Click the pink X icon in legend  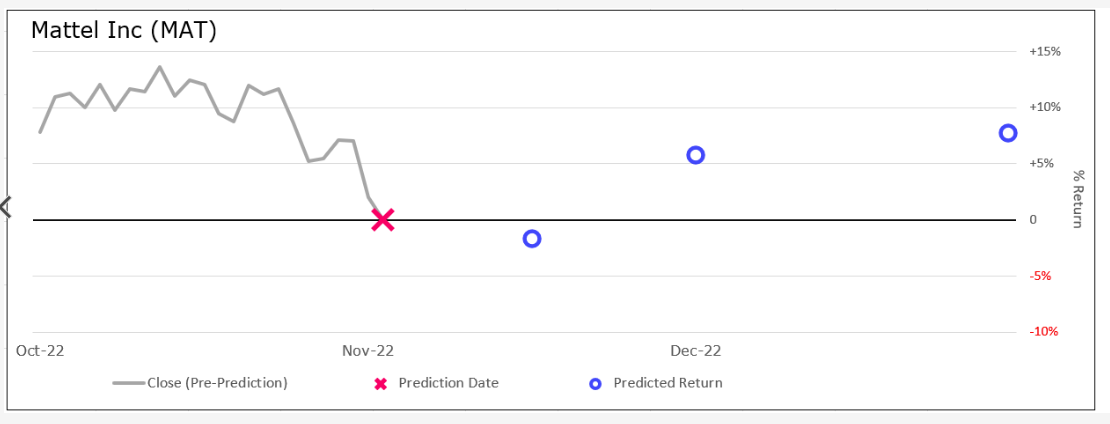(380, 383)
